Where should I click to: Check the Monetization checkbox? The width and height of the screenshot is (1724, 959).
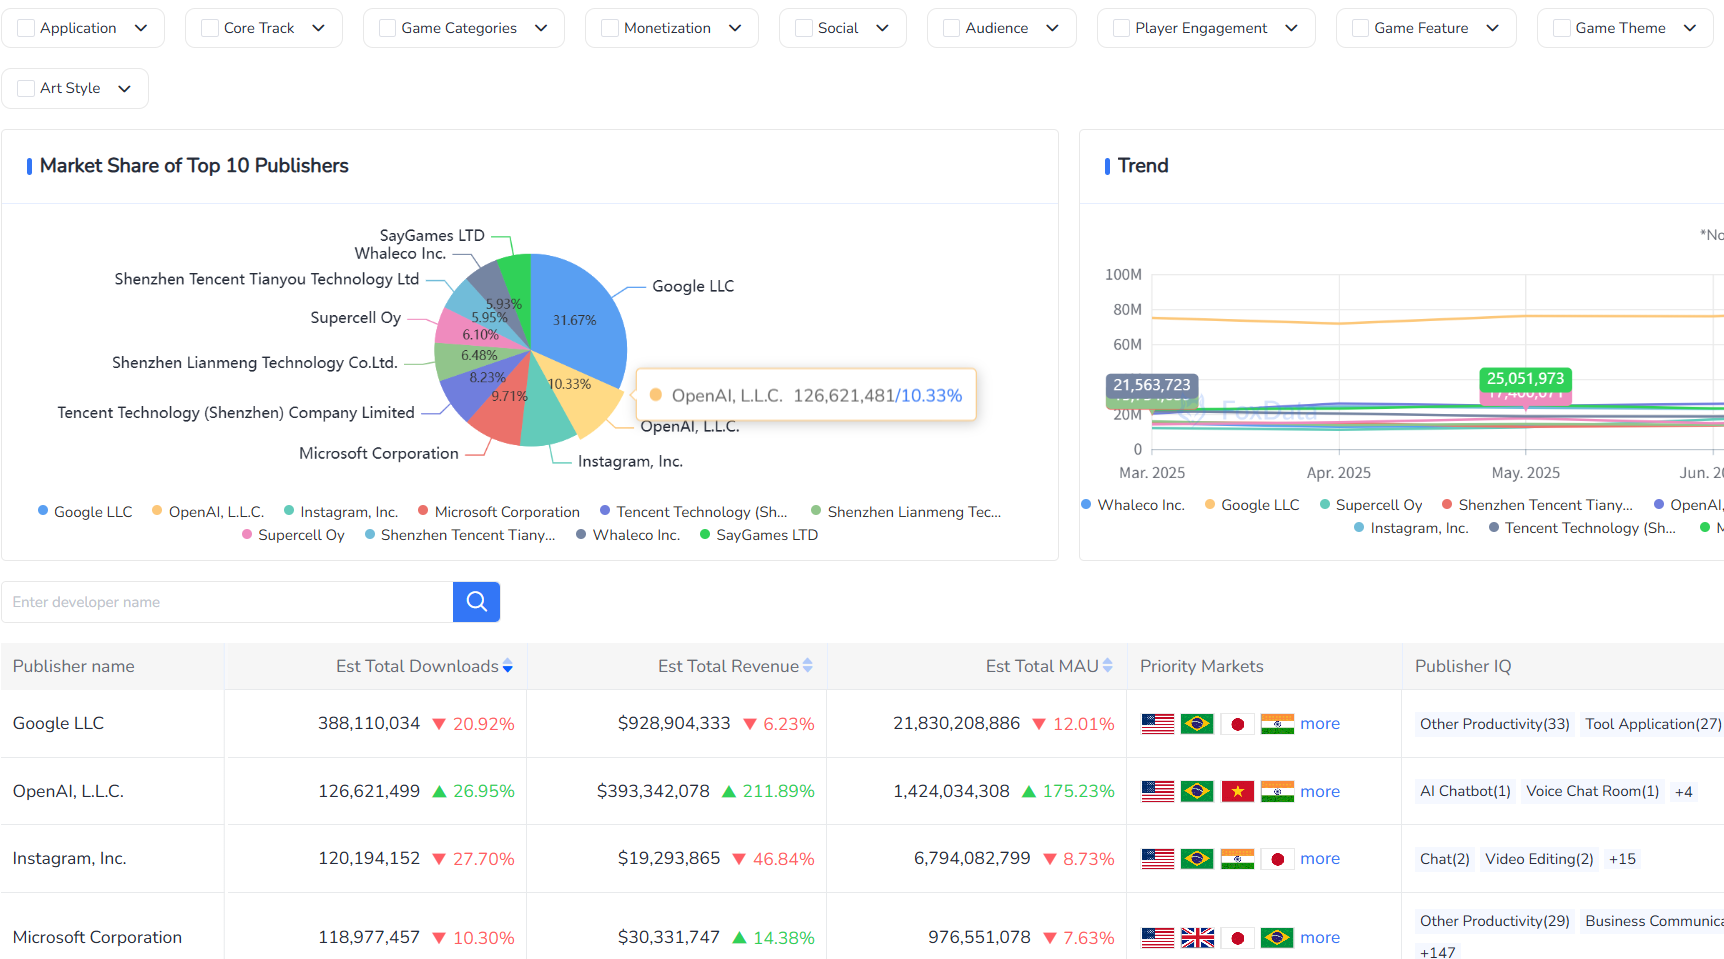pyautogui.click(x=610, y=28)
